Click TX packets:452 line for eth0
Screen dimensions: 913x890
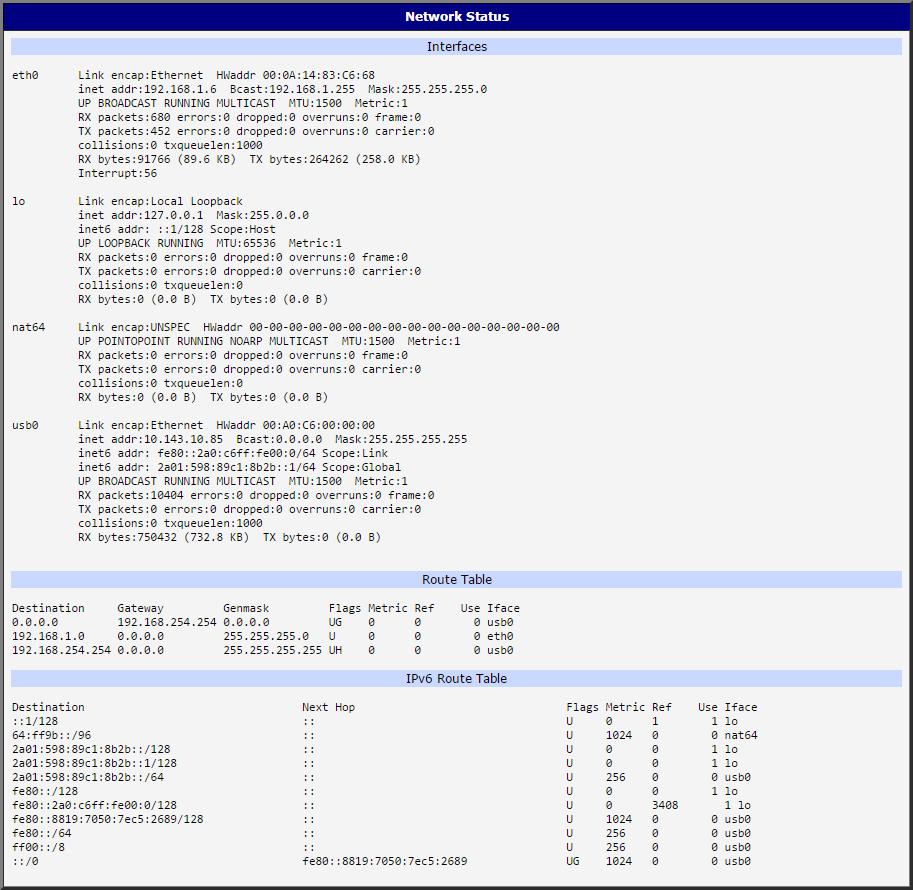256,131
